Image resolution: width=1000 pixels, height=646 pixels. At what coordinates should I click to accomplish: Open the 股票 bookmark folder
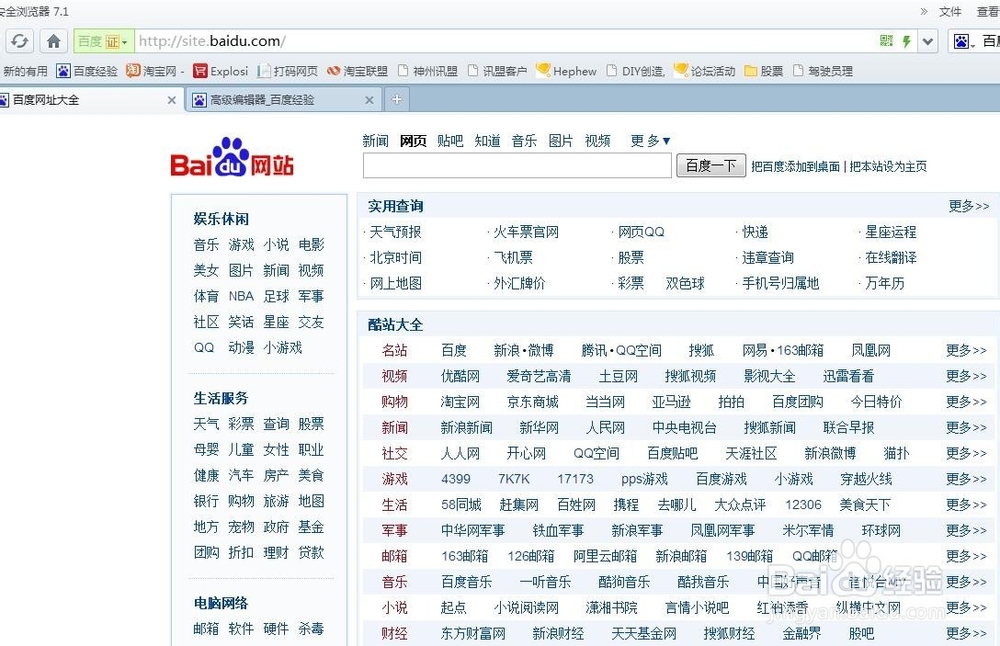(x=763, y=71)
